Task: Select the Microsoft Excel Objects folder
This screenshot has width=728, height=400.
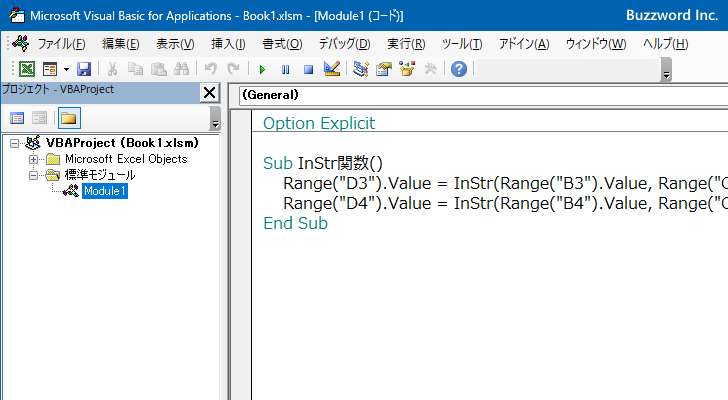Action: pyautogui.click(x=126, y=159)
